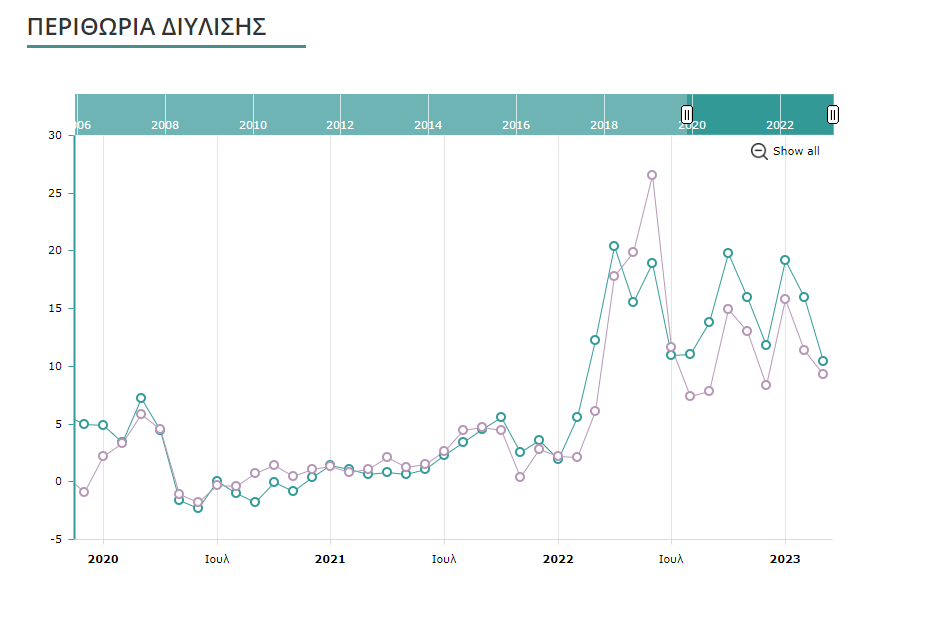Select the last teal data point on right
949x621 pixels.
[x=823, y=361]
